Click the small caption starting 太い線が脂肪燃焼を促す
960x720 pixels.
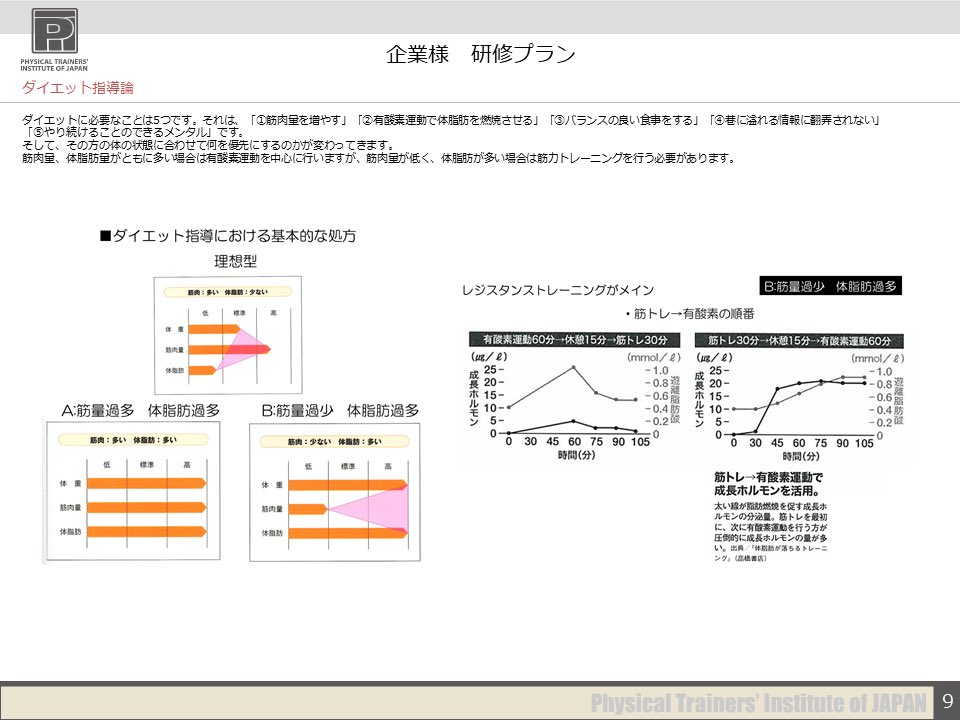pos(771,532)
